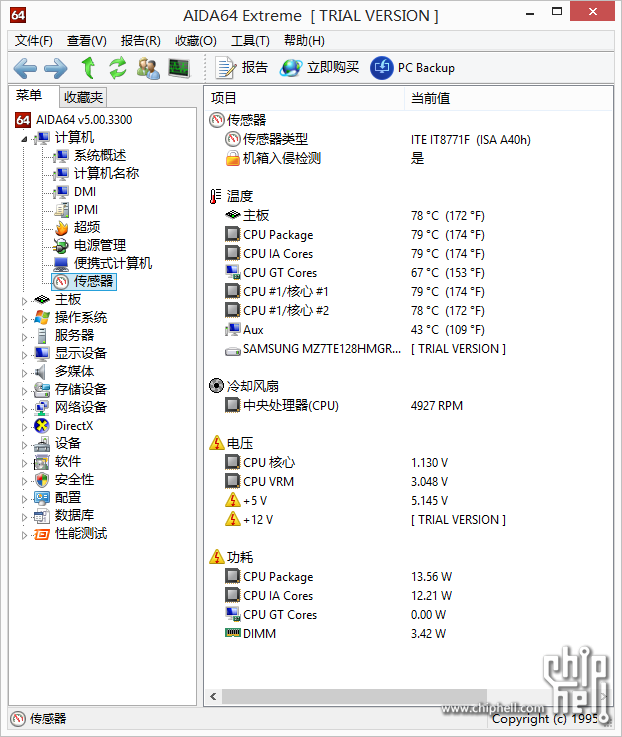Expand the 网络设备 tree node
Viewport: 622px width, 737px height.
point(24,409)
